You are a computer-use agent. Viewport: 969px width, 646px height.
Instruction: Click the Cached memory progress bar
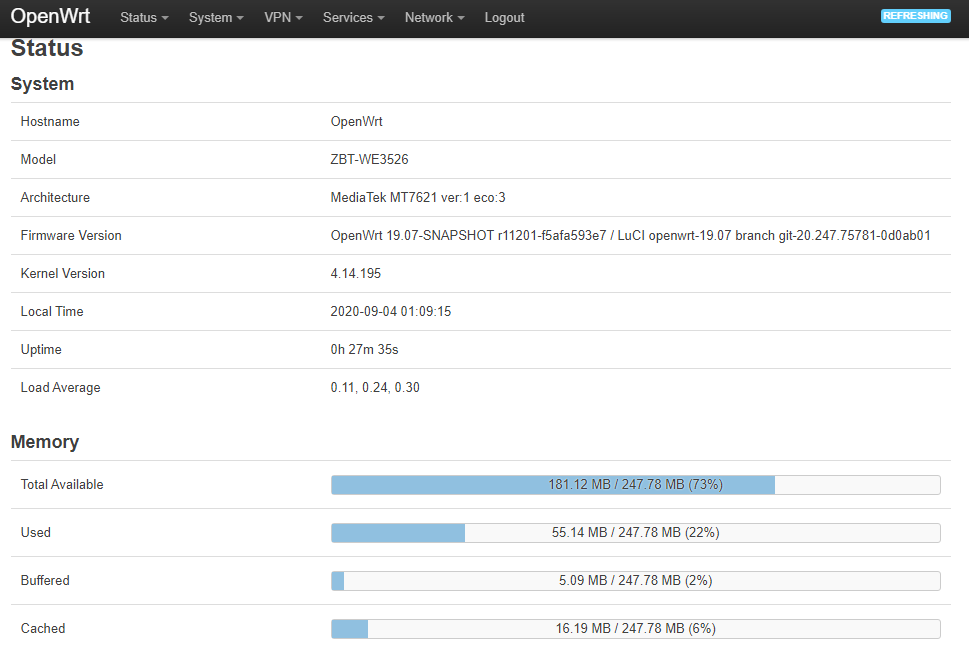tap(635, 629)
